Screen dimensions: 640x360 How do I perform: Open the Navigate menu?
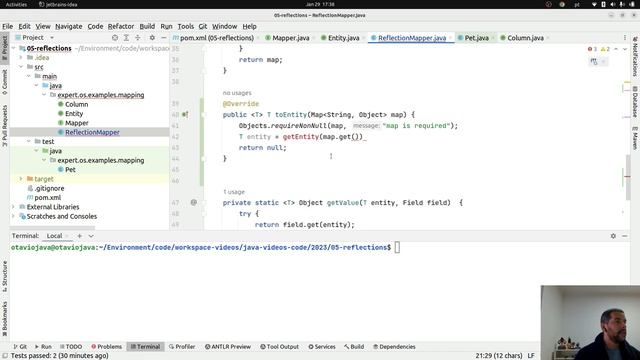tap(69, 26)
